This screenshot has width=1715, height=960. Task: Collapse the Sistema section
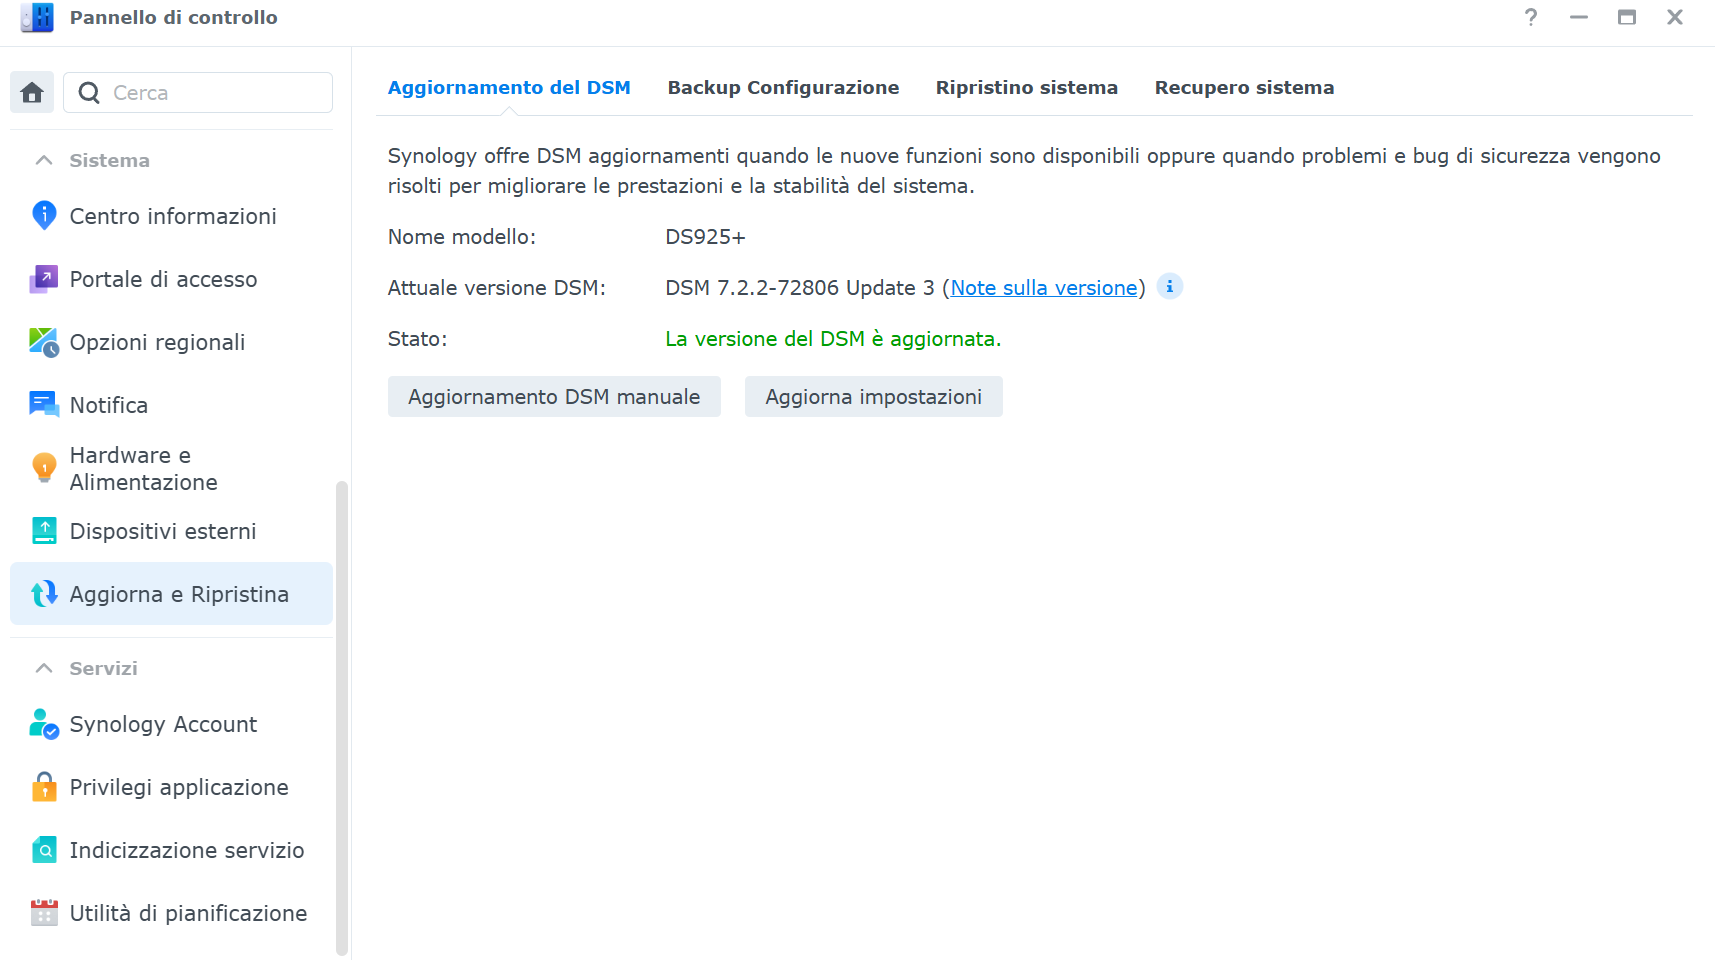click(44, 160)
